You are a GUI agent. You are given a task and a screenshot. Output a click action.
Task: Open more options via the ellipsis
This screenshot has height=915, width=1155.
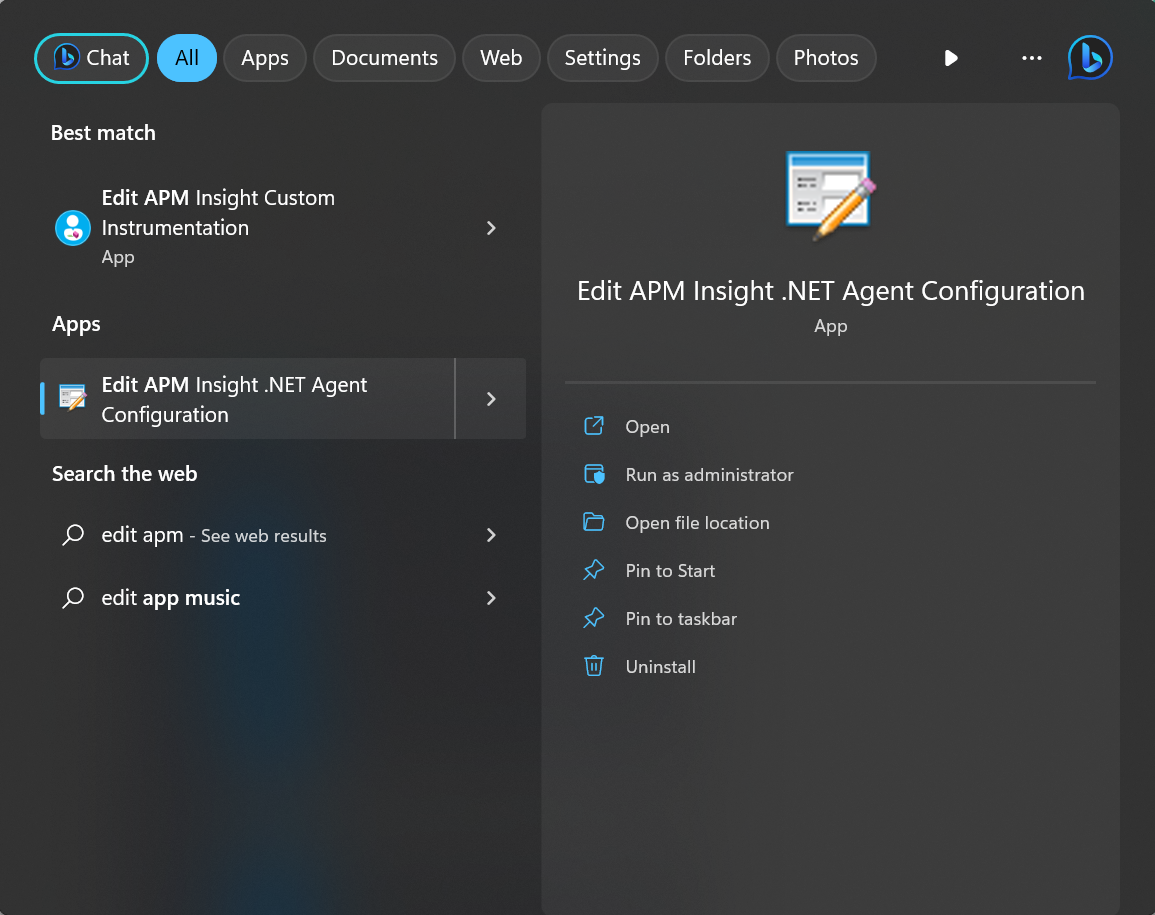coord(1031,57)
